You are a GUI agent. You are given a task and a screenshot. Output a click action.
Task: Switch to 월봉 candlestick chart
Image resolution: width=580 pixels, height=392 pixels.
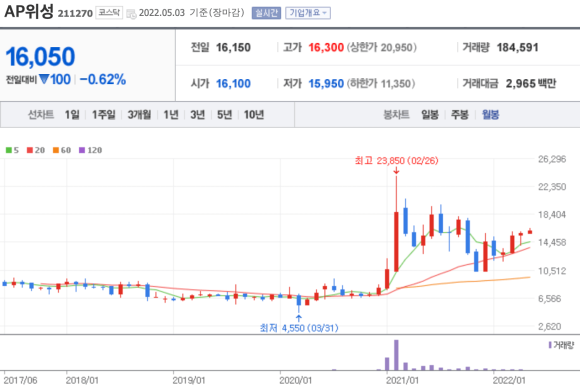coord(490,115)
